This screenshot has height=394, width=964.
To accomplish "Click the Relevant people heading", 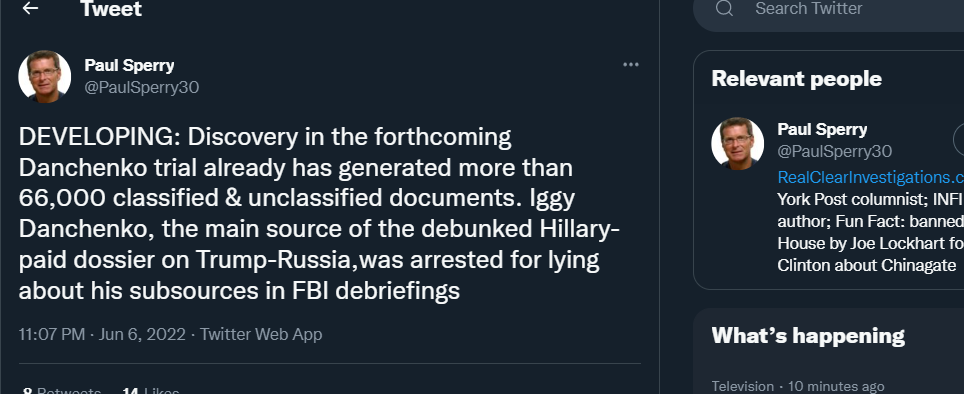I will [x=796, y=79].
